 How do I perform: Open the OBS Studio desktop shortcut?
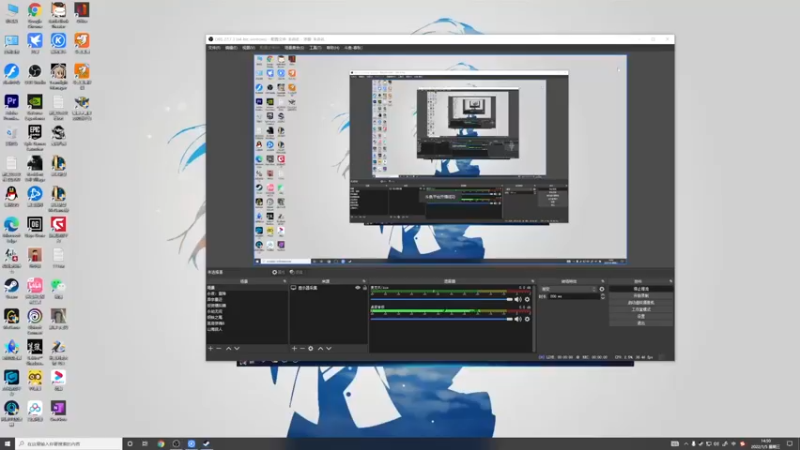coord(35,74)
